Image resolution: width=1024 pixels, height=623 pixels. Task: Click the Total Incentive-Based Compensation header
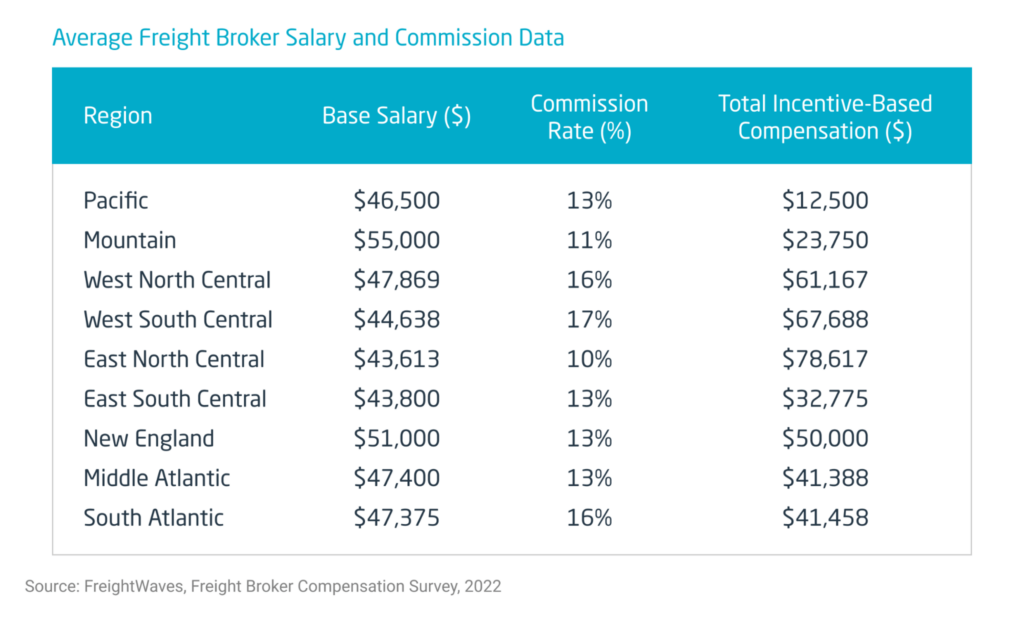825,117
